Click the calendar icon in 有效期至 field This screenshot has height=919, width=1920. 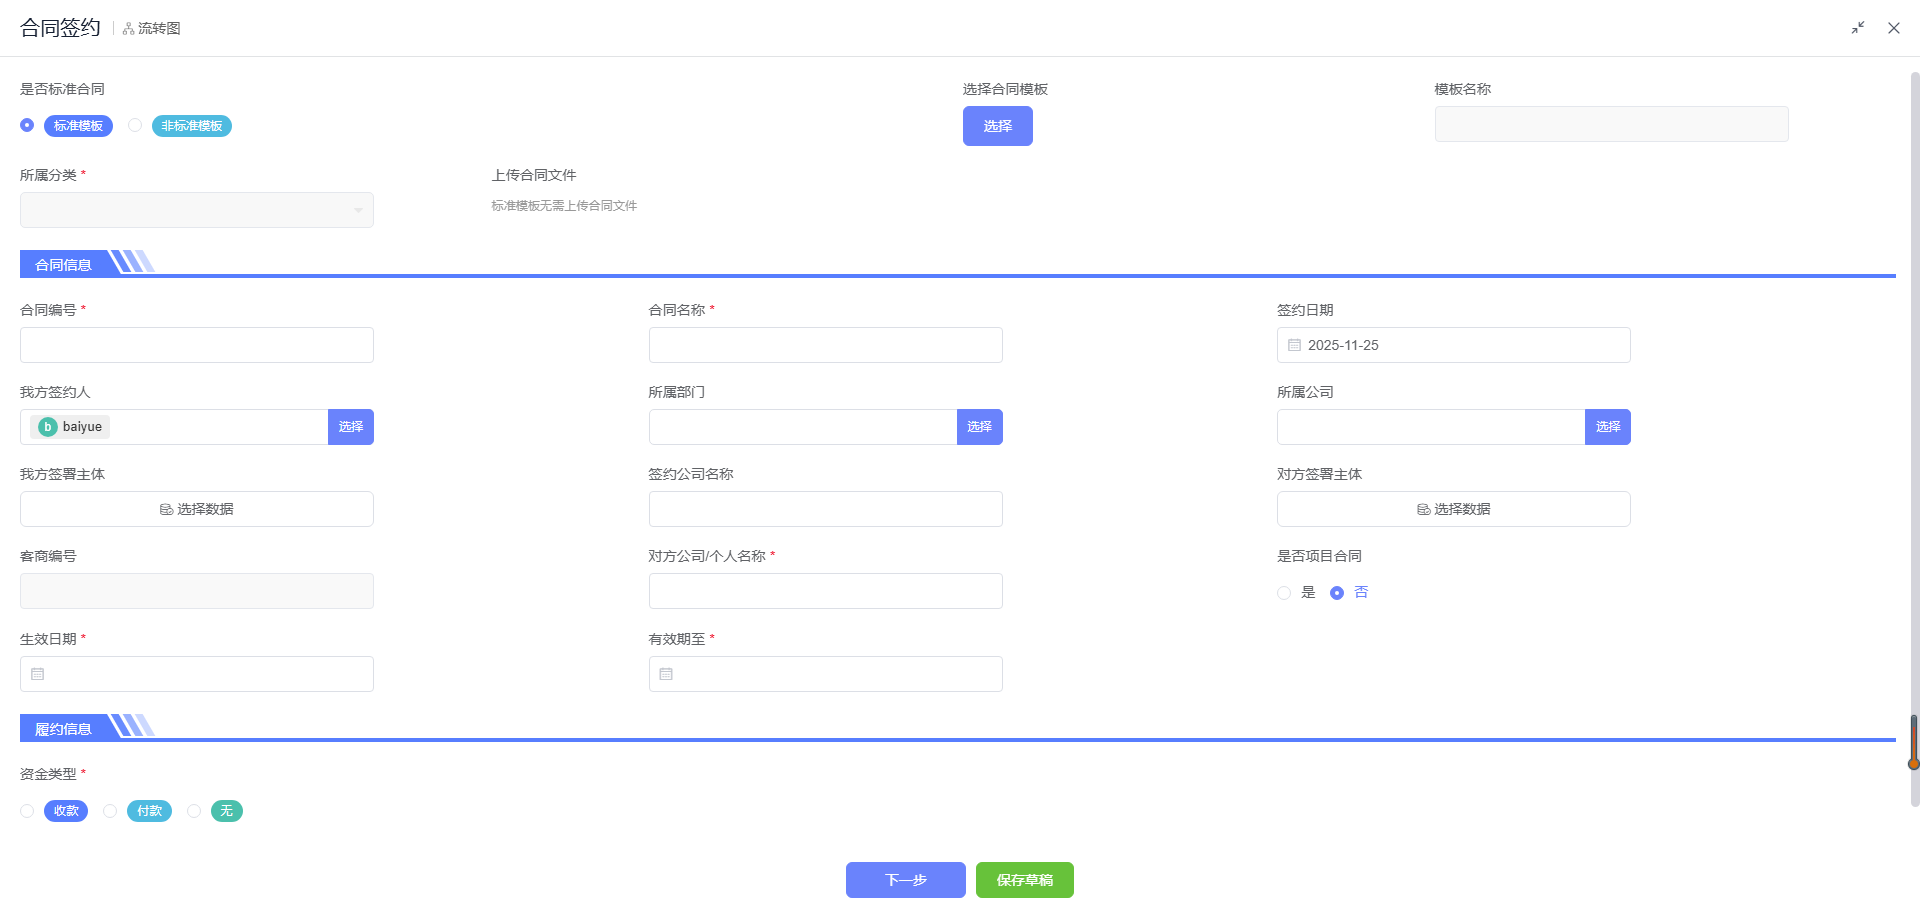pyautogui.click(x=666, y=674)
